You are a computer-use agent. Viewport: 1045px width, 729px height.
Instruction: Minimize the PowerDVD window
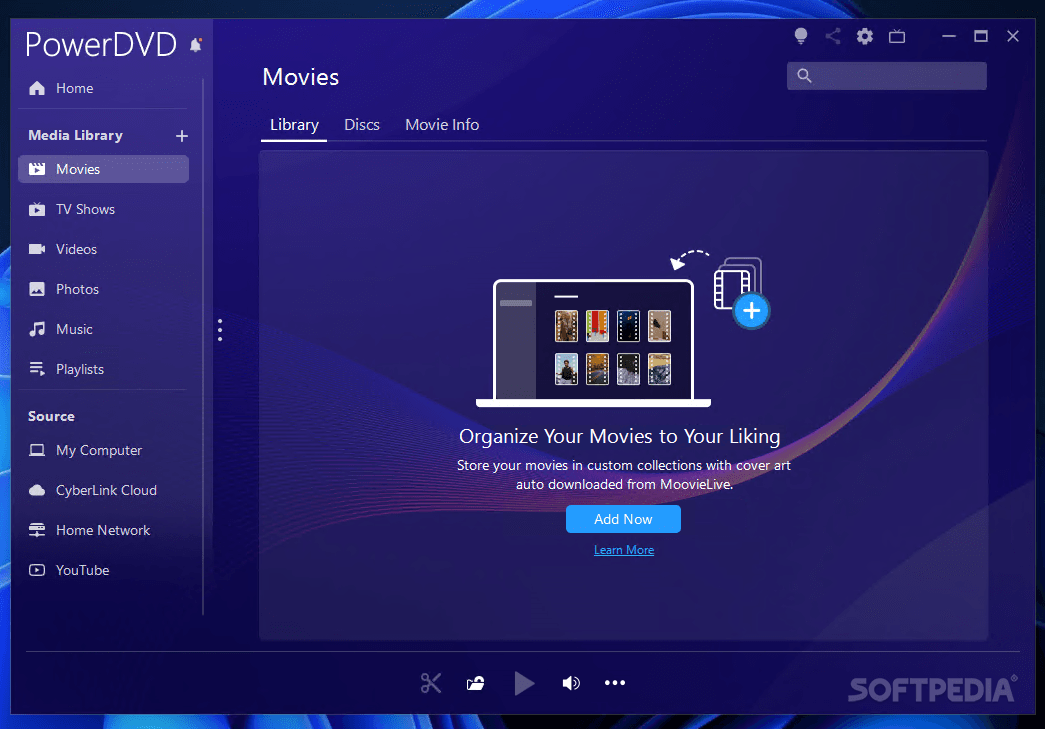click(949, 36)
